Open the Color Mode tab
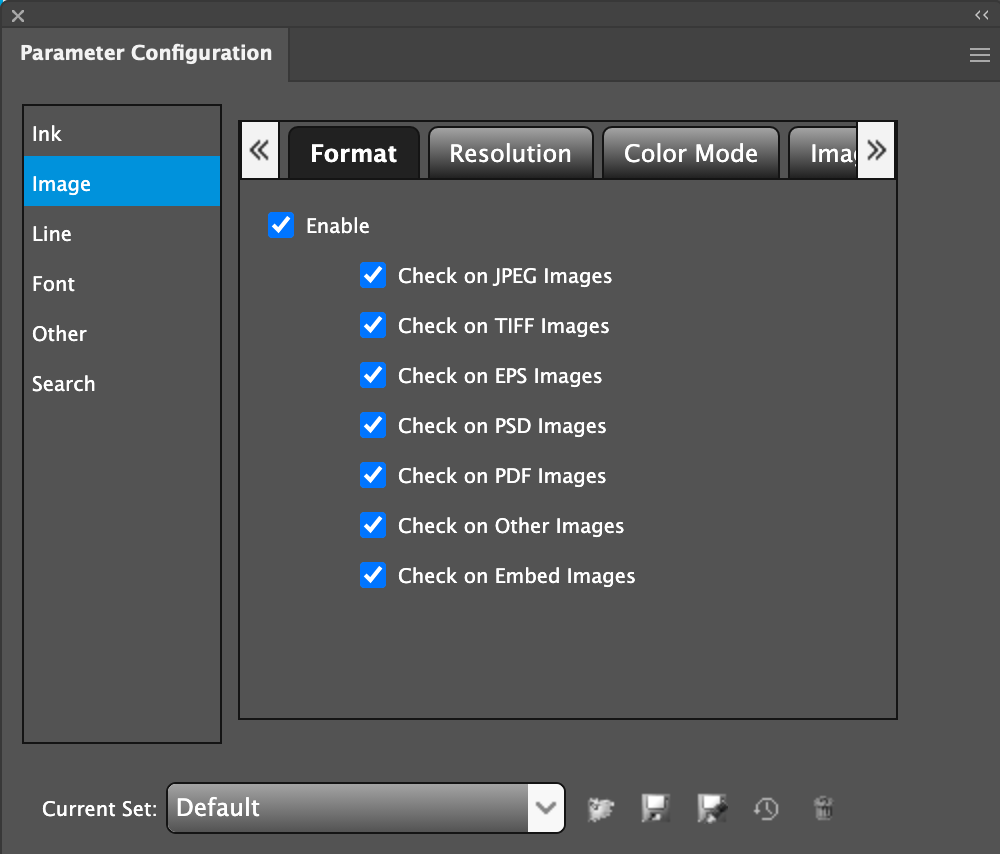The height and width of the screenshot is (854, 1000). coord(690,154)
